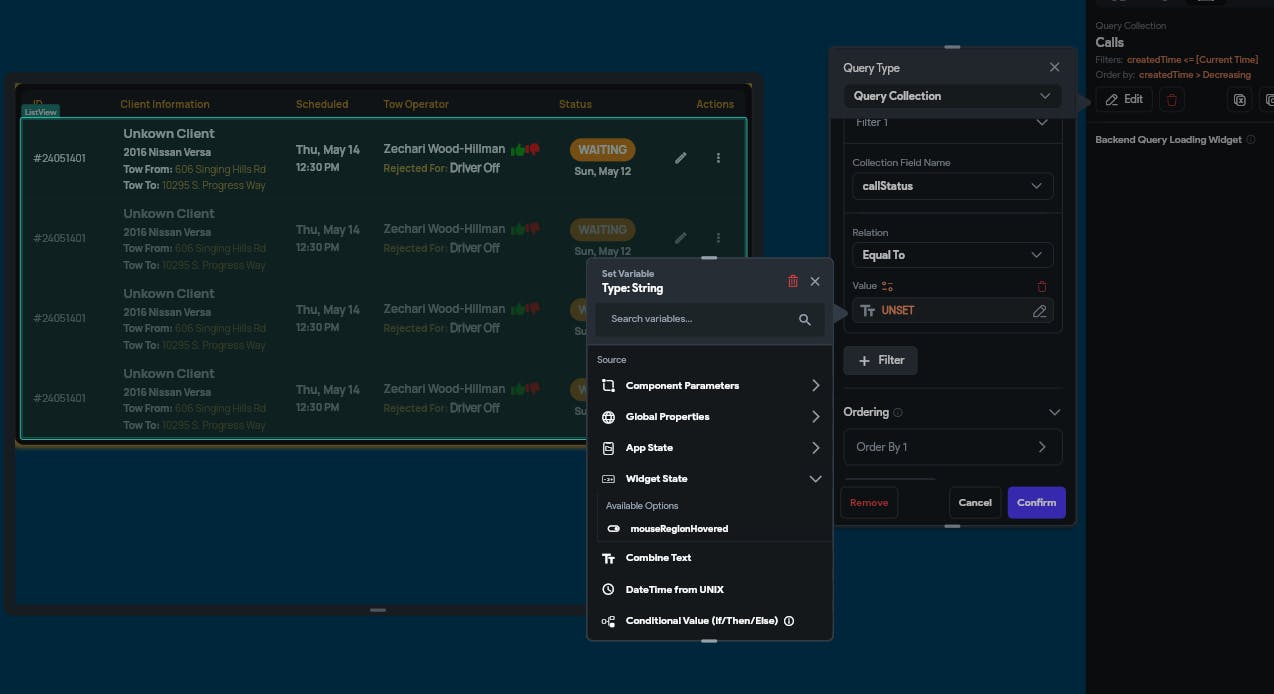
Task: Open the App State source
Action: pos(710,448)
